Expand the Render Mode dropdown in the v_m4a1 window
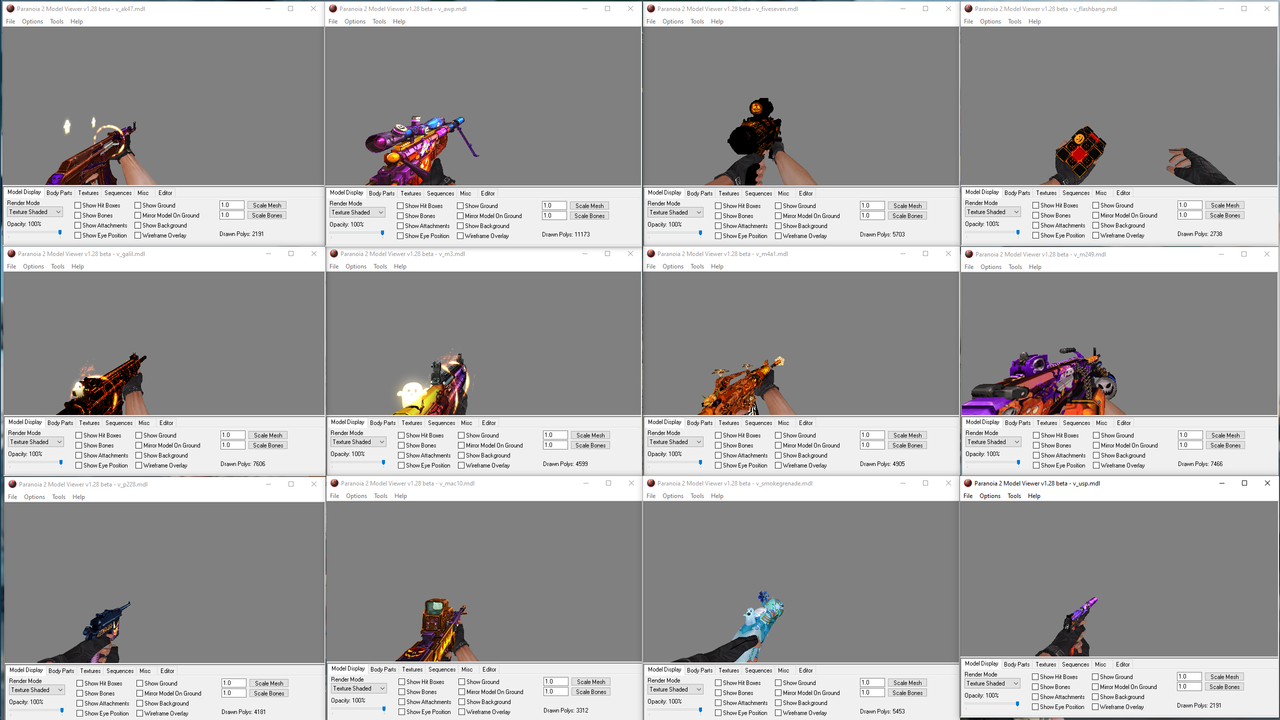 pos(675,442)
